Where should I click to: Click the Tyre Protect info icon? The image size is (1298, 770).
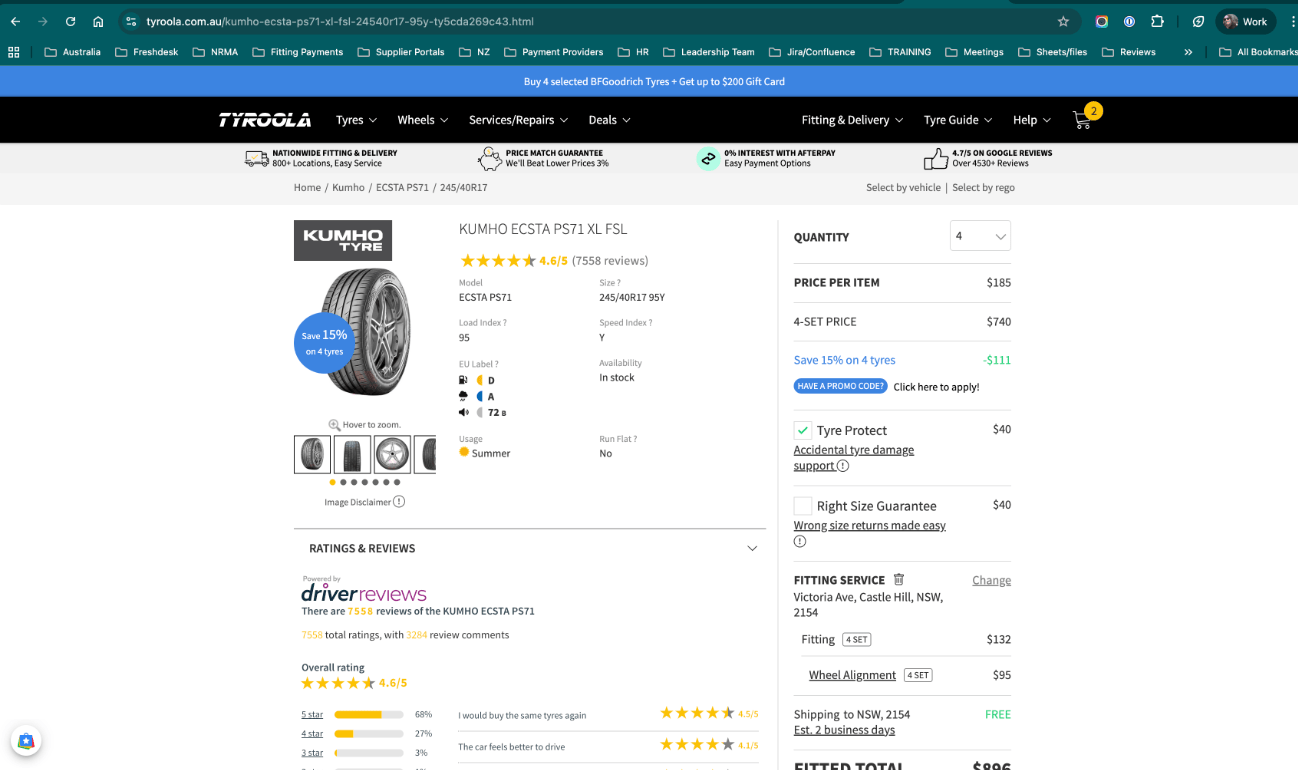843,466
